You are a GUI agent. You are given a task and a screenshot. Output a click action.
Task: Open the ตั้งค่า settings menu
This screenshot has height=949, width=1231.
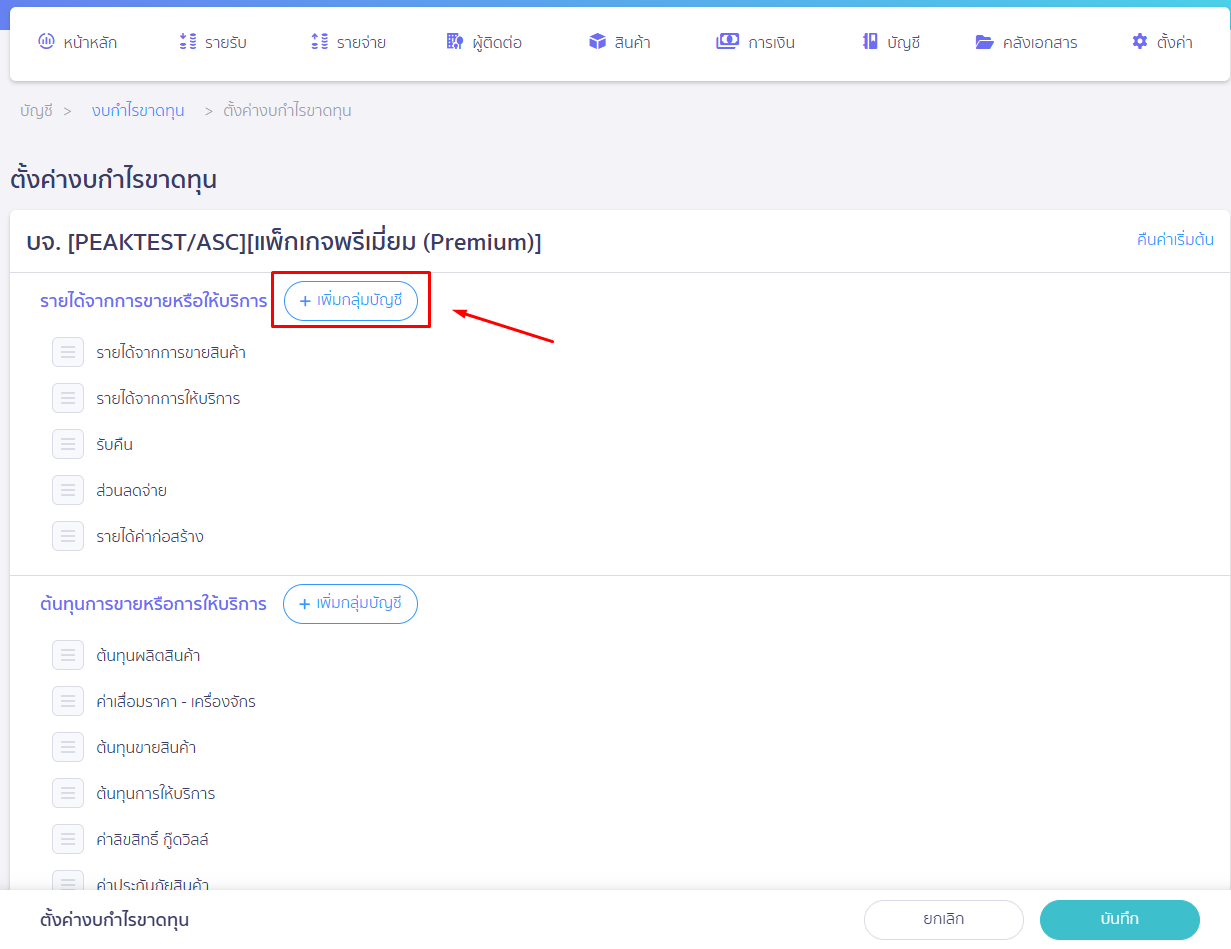point(1162,42)
